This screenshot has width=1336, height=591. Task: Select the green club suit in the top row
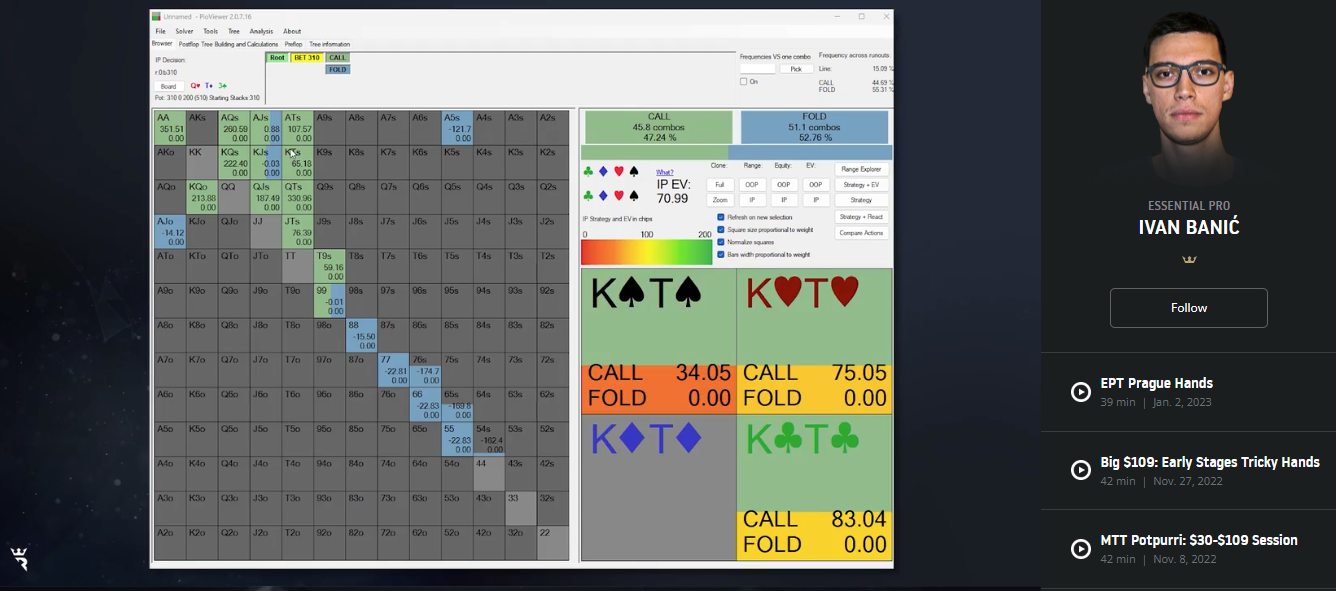point(588,171)
